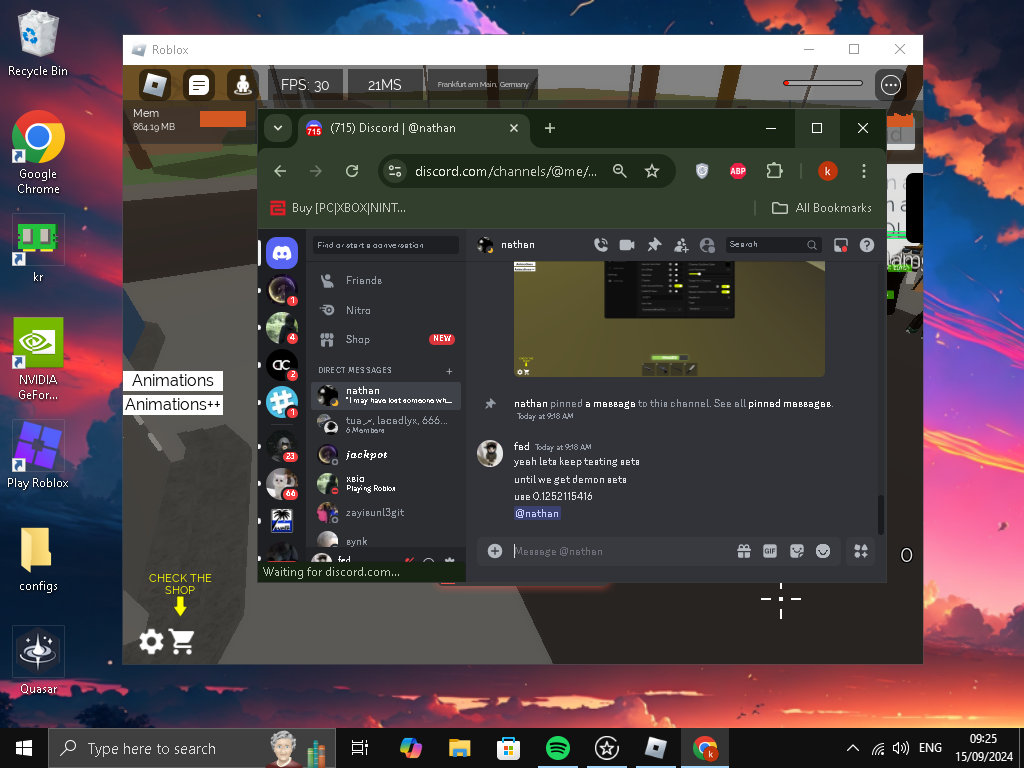
Task: Start a video call in Discord
Action: (x=627, y=245)
